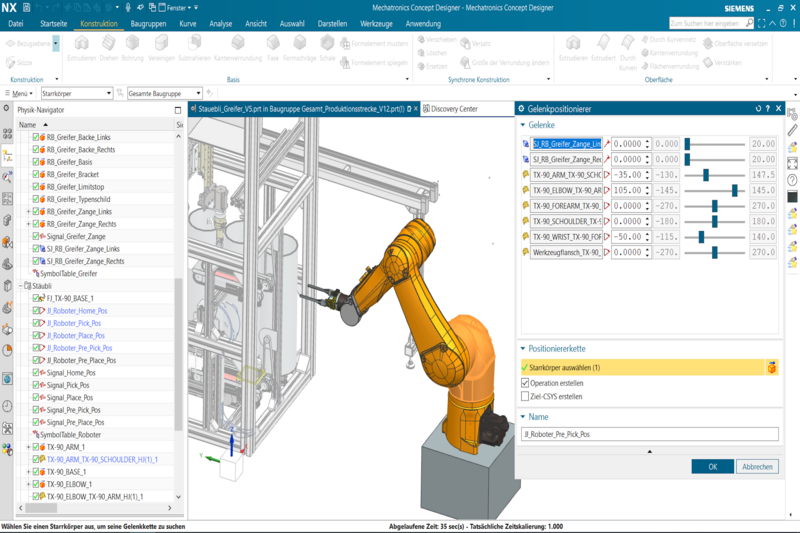This screenshot has width=800, height=533.
Task: Toggle the TX-90_ARM_1 checkbox
Action: [36, 447]
